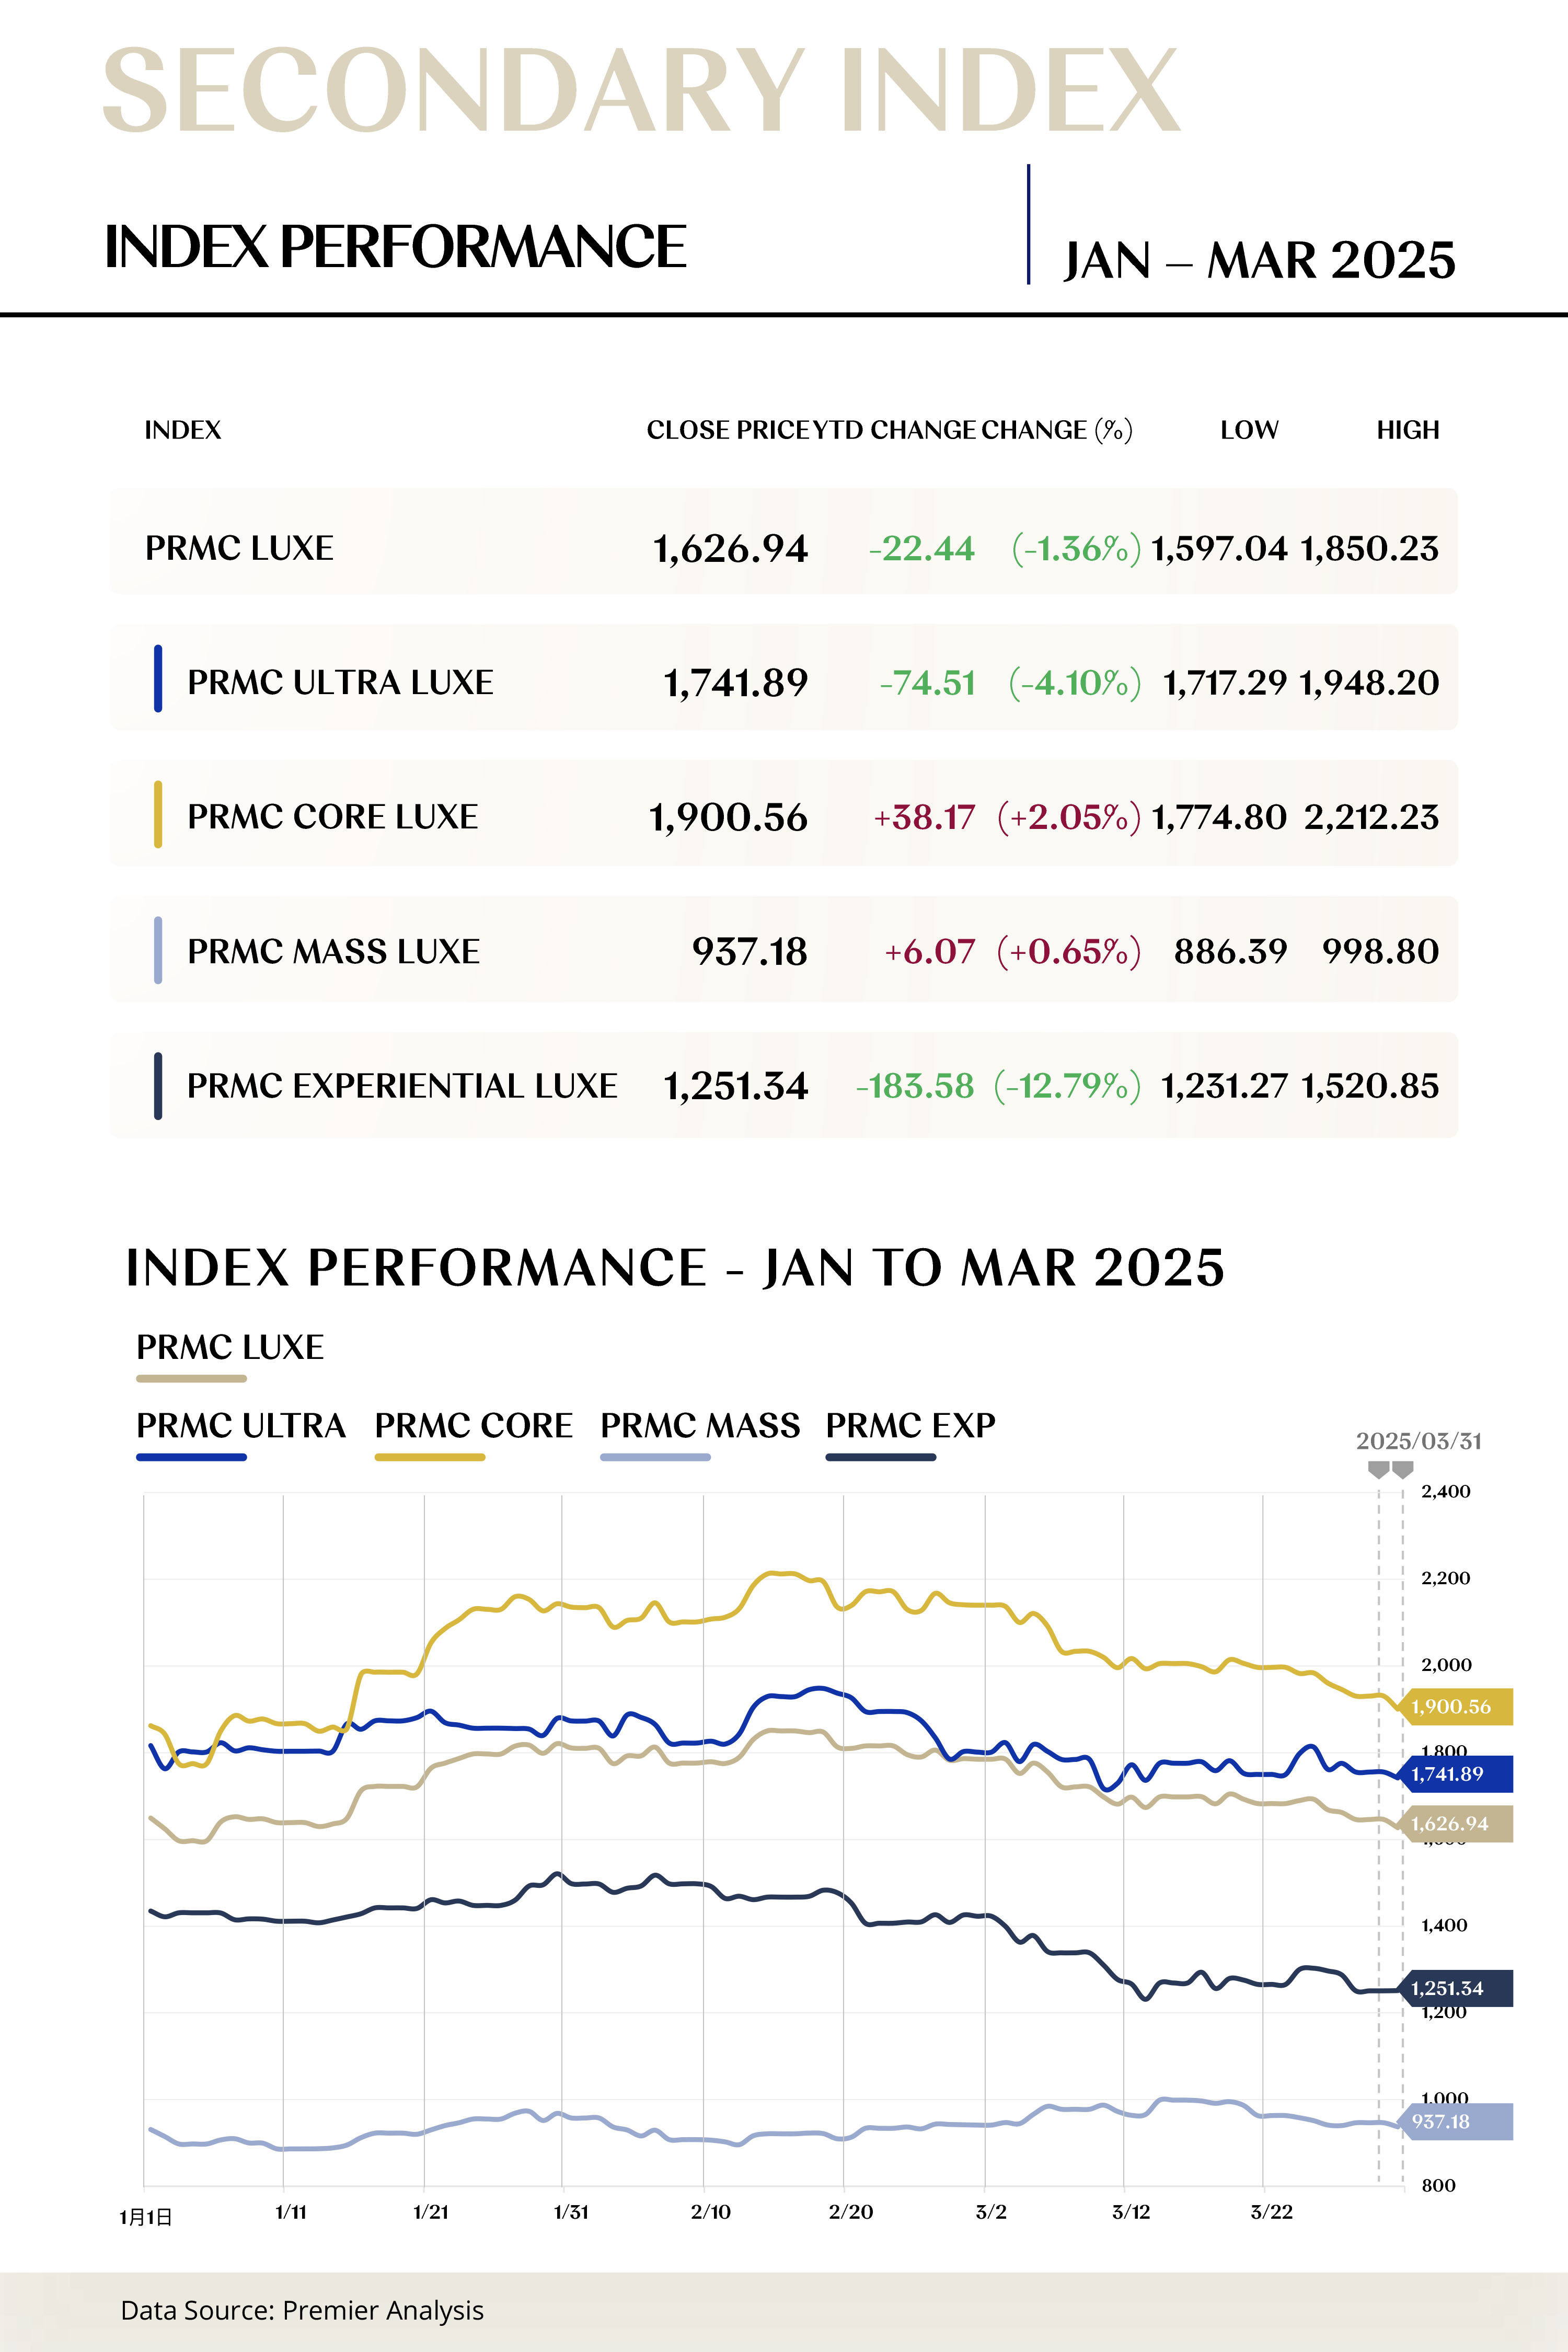Click the right gray date marker arrow

point(1403,1469)
